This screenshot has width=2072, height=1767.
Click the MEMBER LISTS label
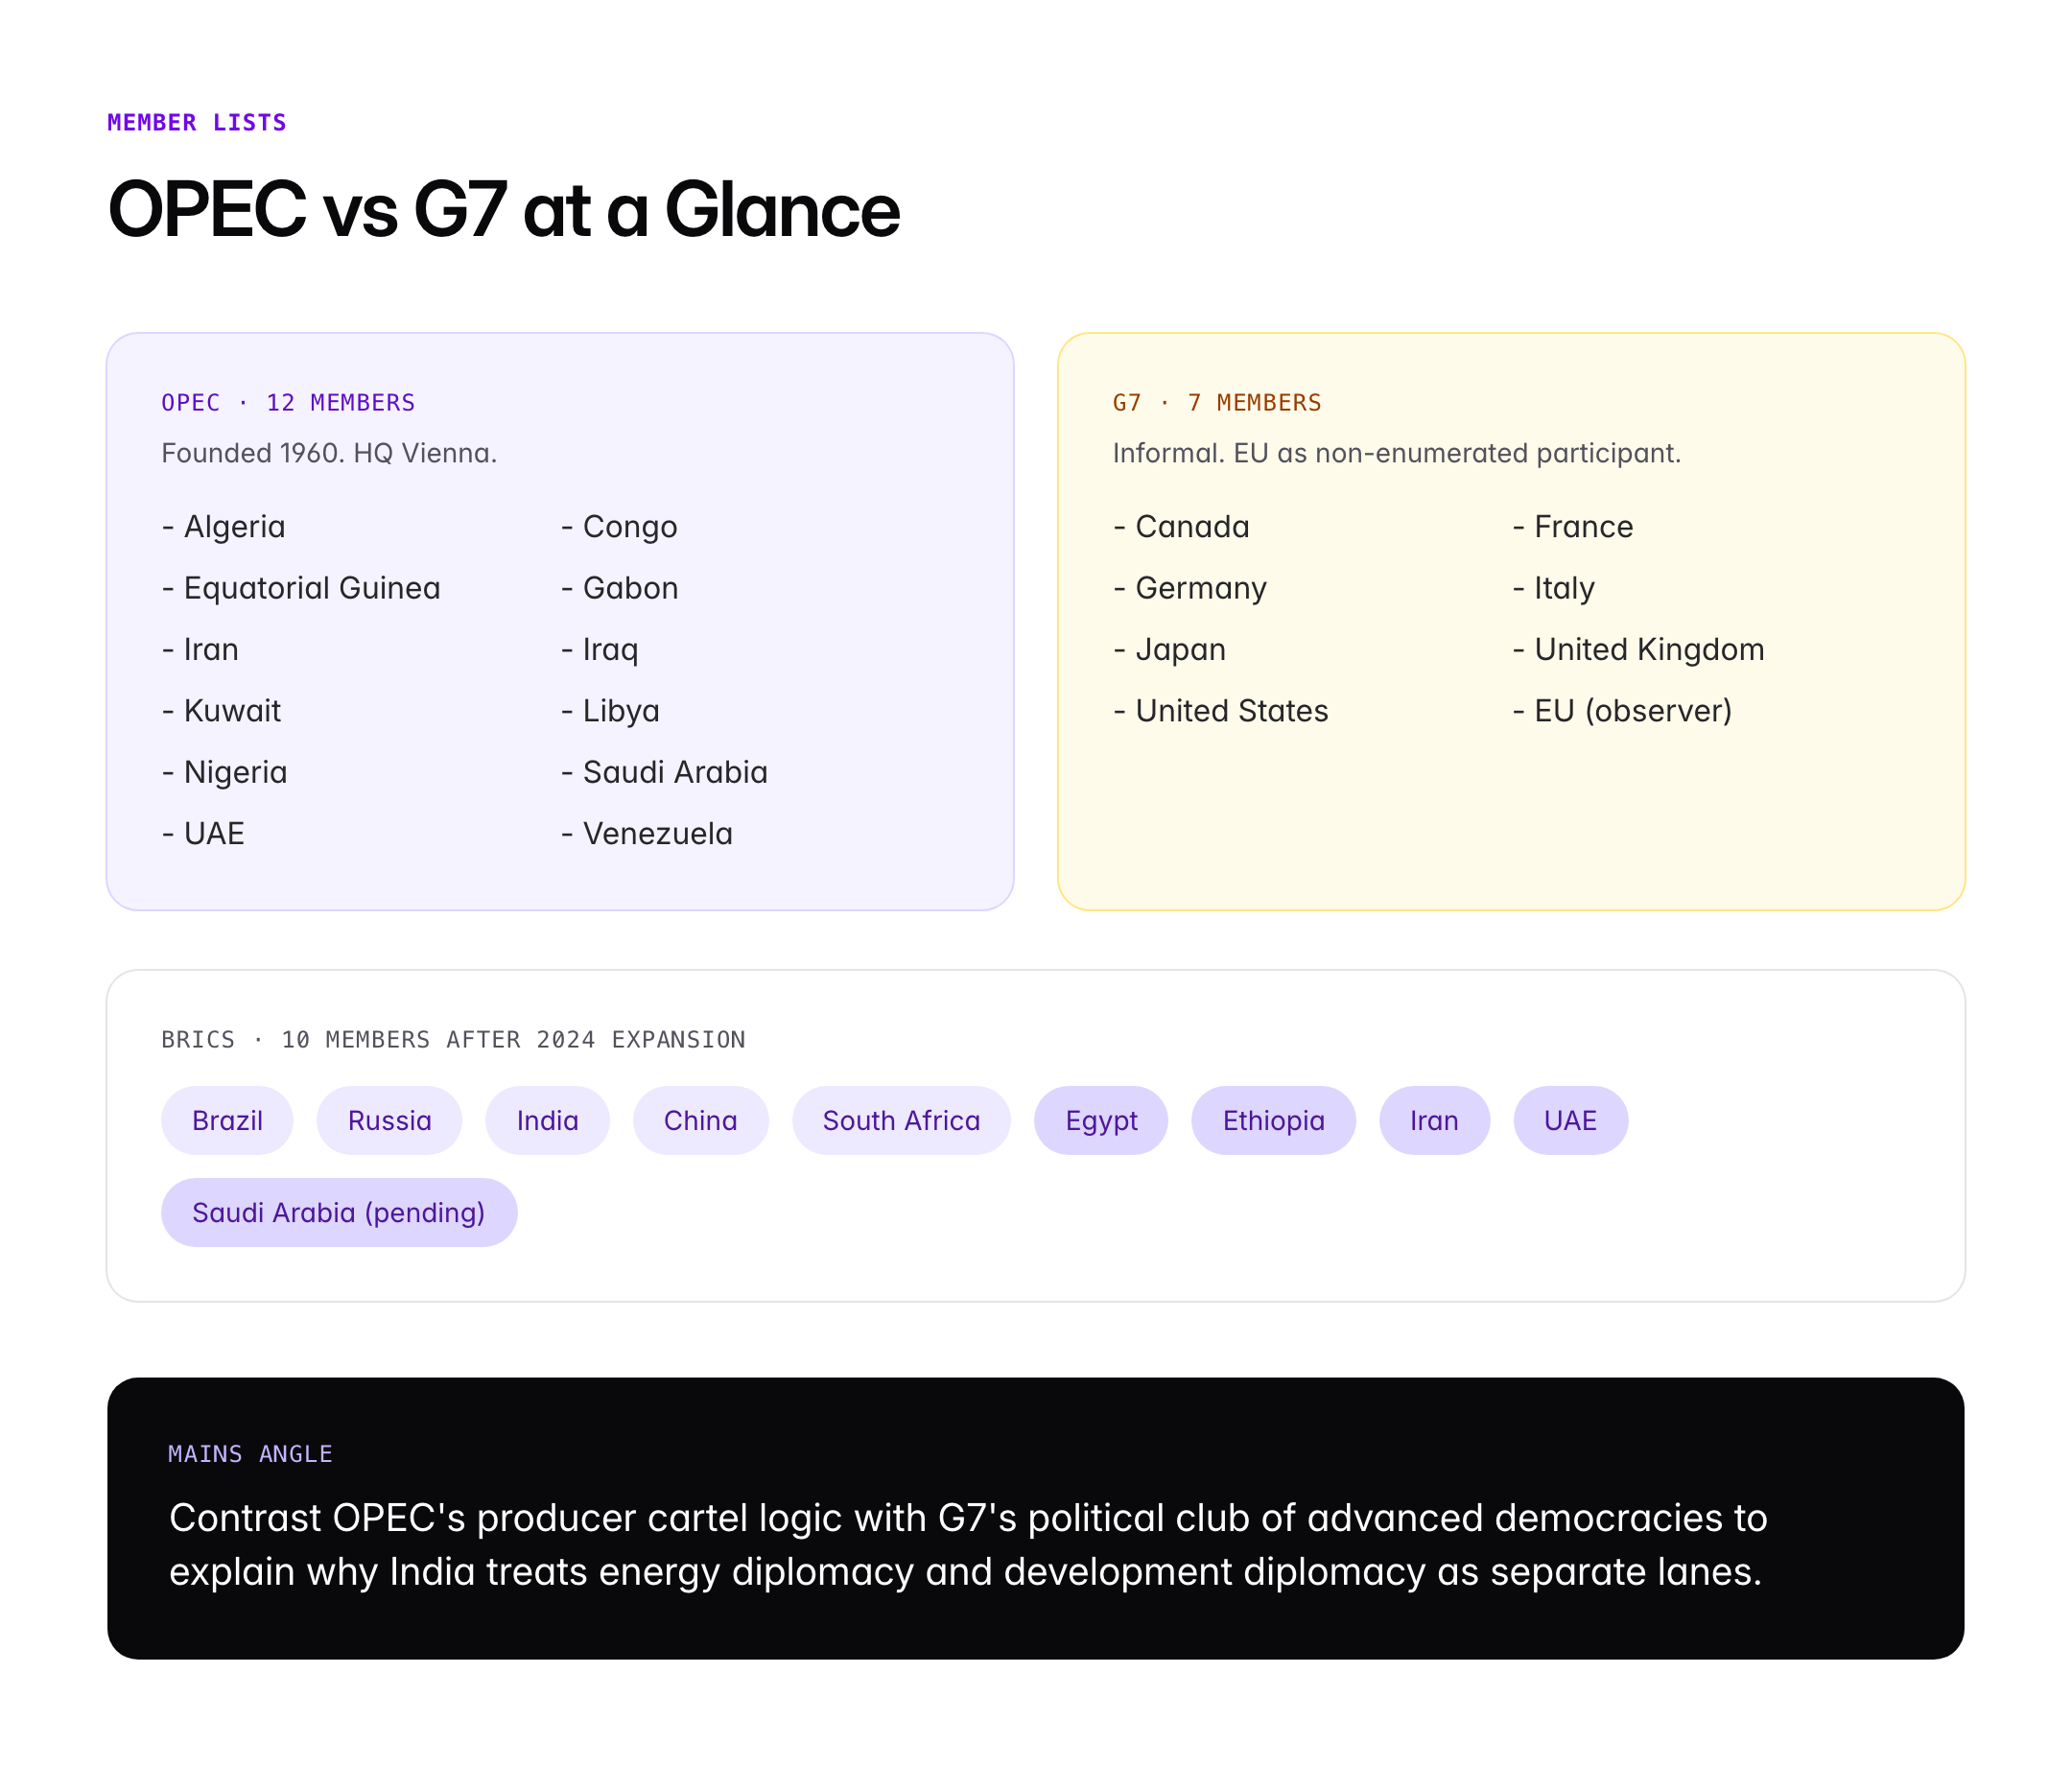(x=197, y=123)
